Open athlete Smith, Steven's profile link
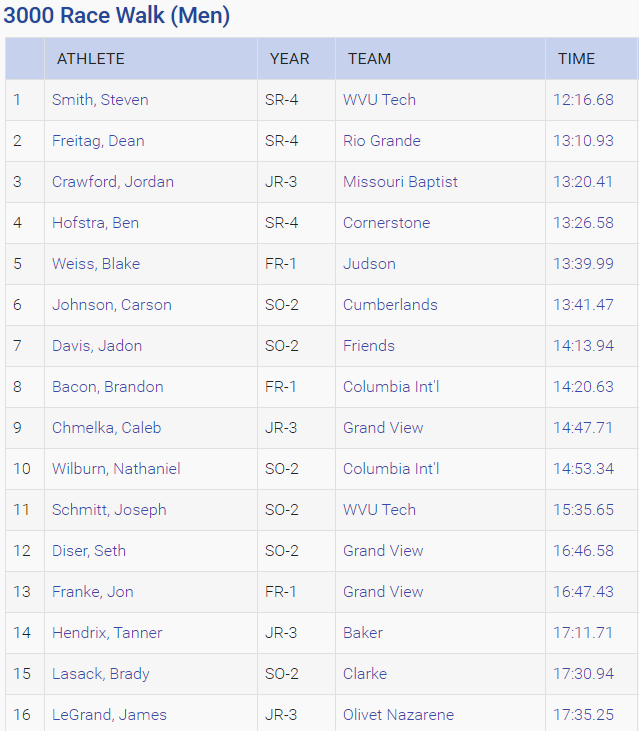The width and height of the screenshot is (639, 731). (100, 100)
